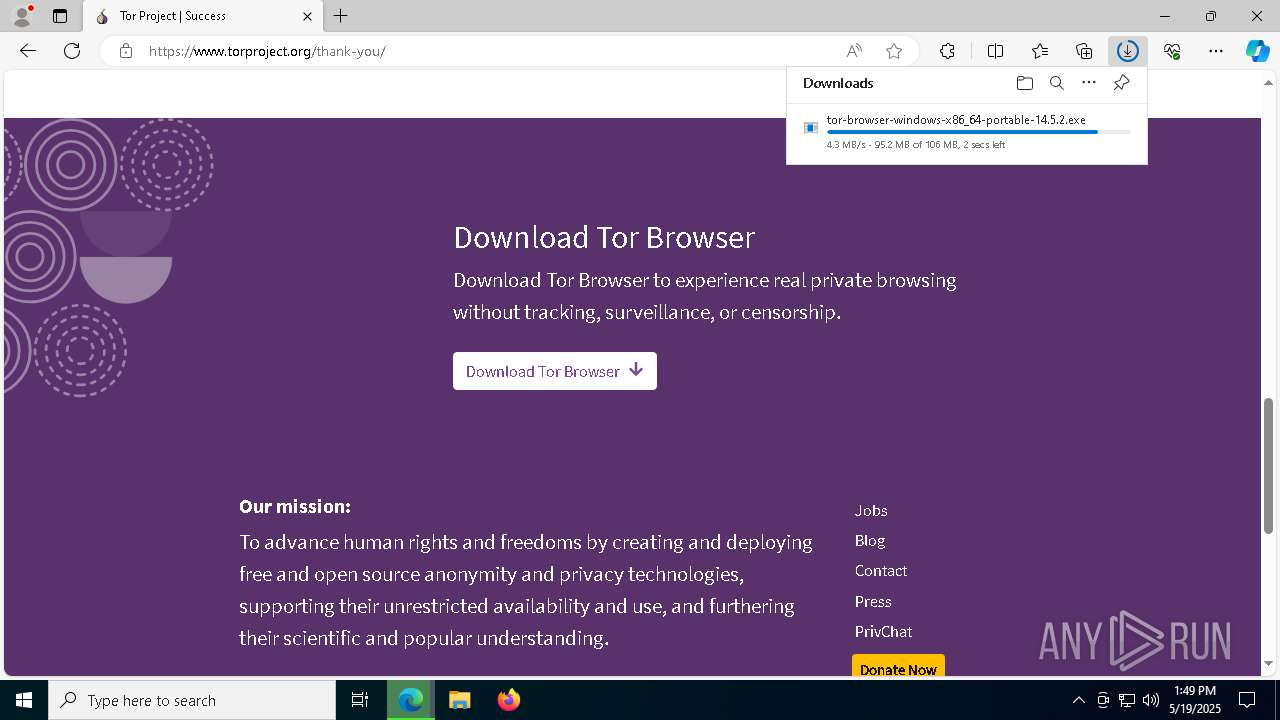Open the notification center
This screenshot has width=1280, height=720.
[x=1247, y=700]
